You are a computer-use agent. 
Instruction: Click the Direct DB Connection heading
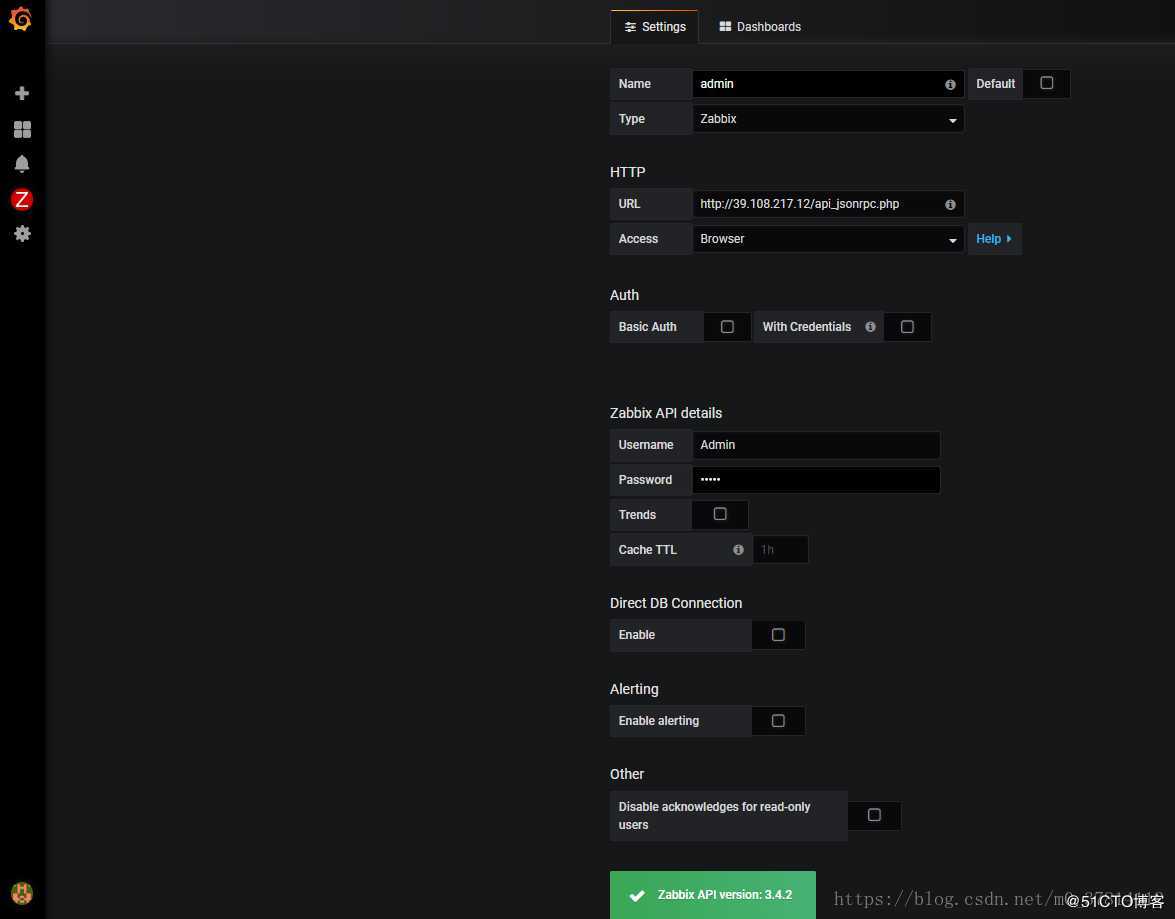coord(676,603)
